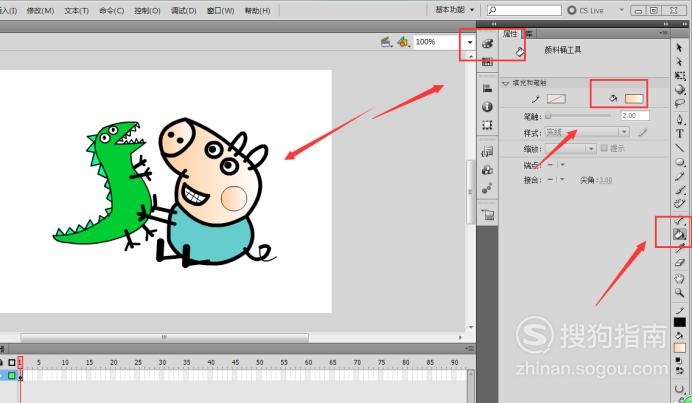Select the Zoom magnifier tool
The height and width of the screenshot is (403, 692).
tap(680, 293)
